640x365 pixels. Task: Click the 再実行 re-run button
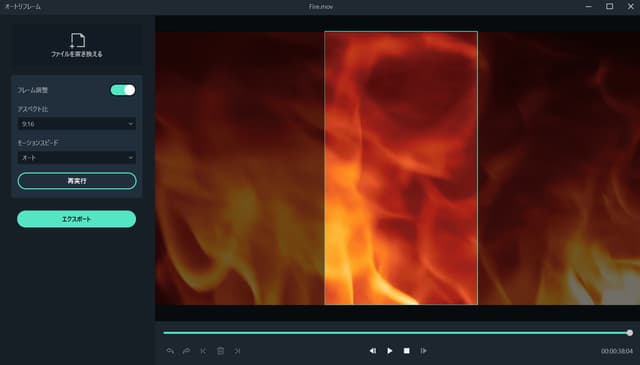click(77, 181)
